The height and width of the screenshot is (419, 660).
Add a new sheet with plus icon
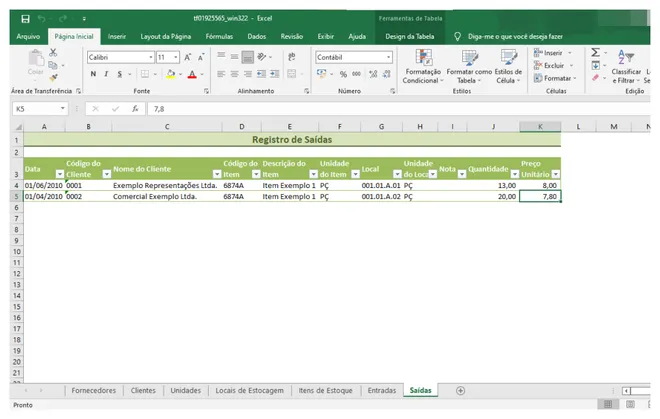460,391
